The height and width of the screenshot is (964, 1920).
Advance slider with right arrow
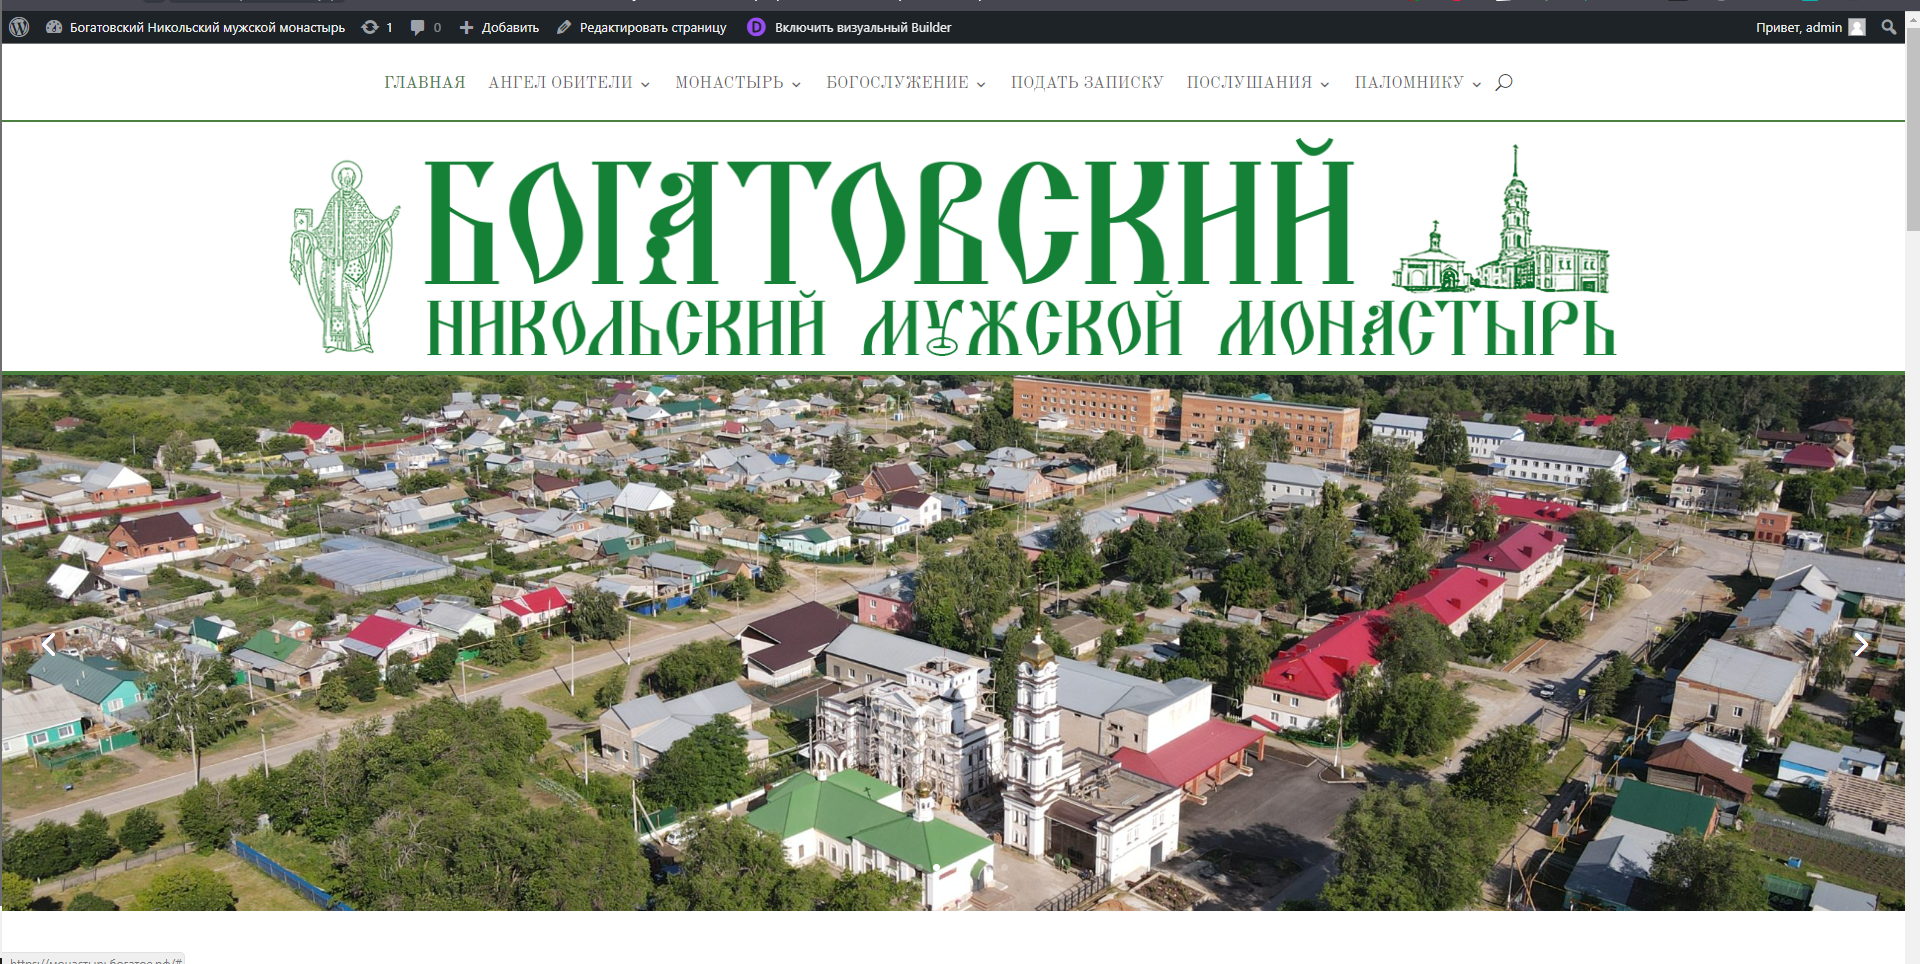click(1860, 645)
